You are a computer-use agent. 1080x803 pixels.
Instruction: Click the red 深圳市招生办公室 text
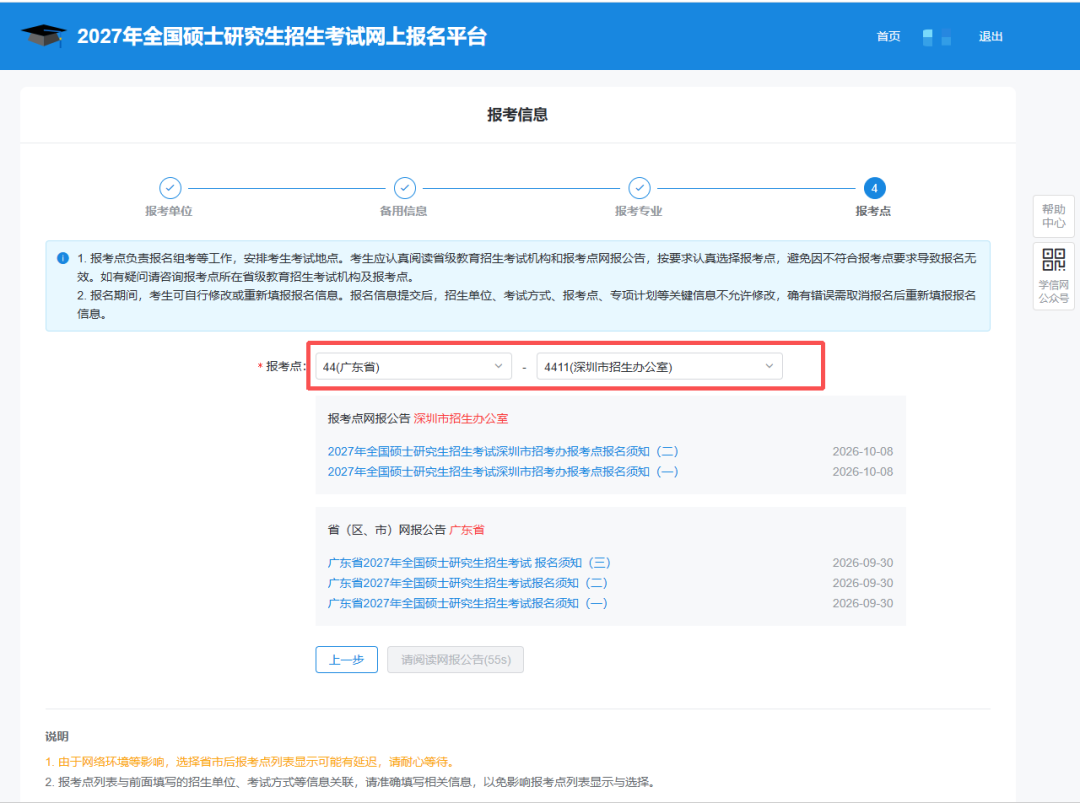(x=461, y=419)
